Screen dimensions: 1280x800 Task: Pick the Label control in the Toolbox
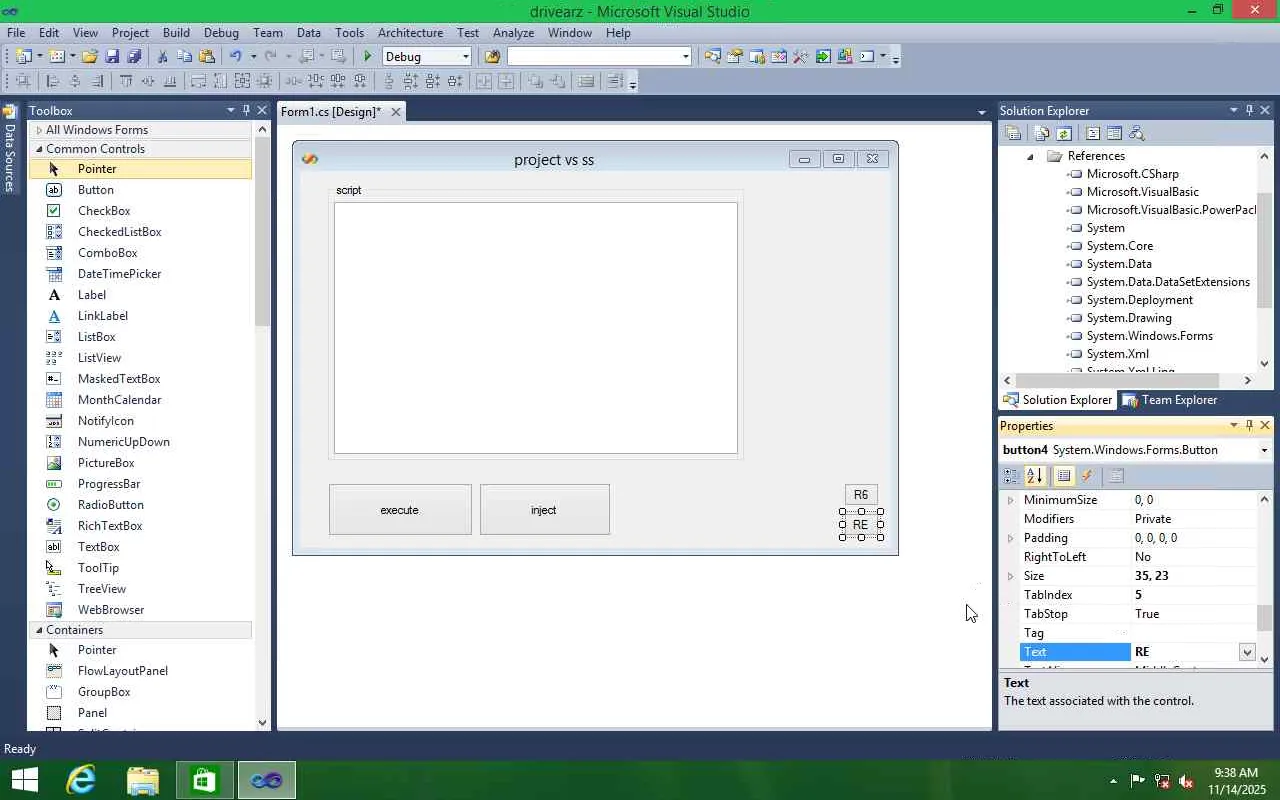(140, 295)
